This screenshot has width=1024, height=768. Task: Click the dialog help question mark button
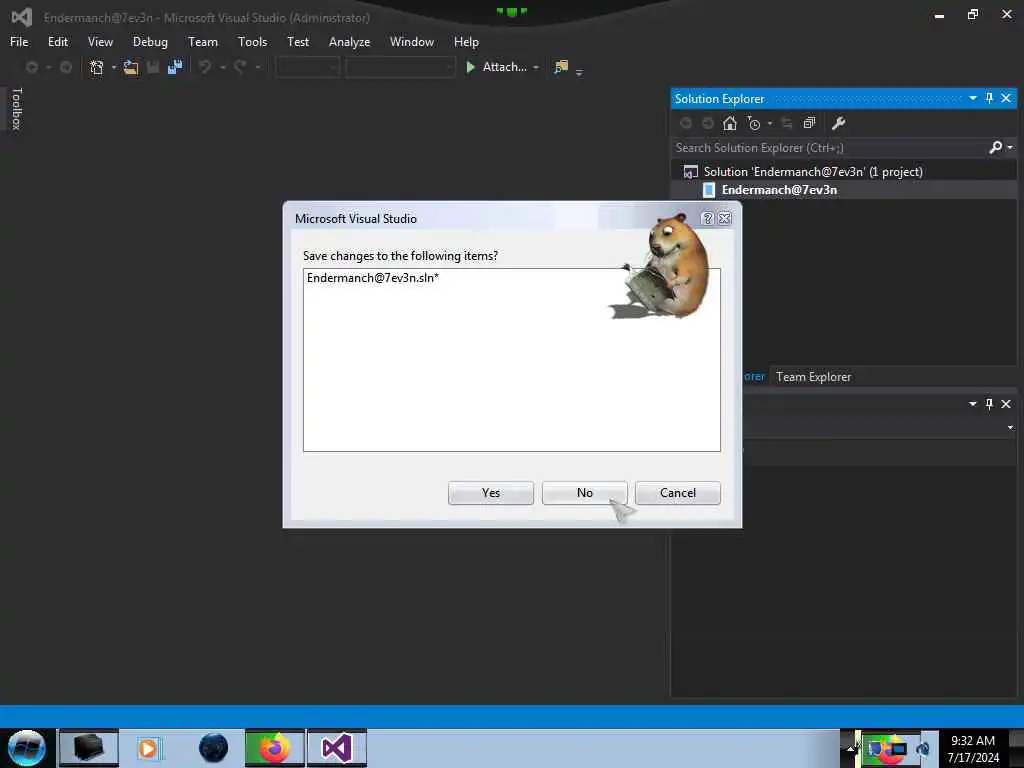click(707, 218)
